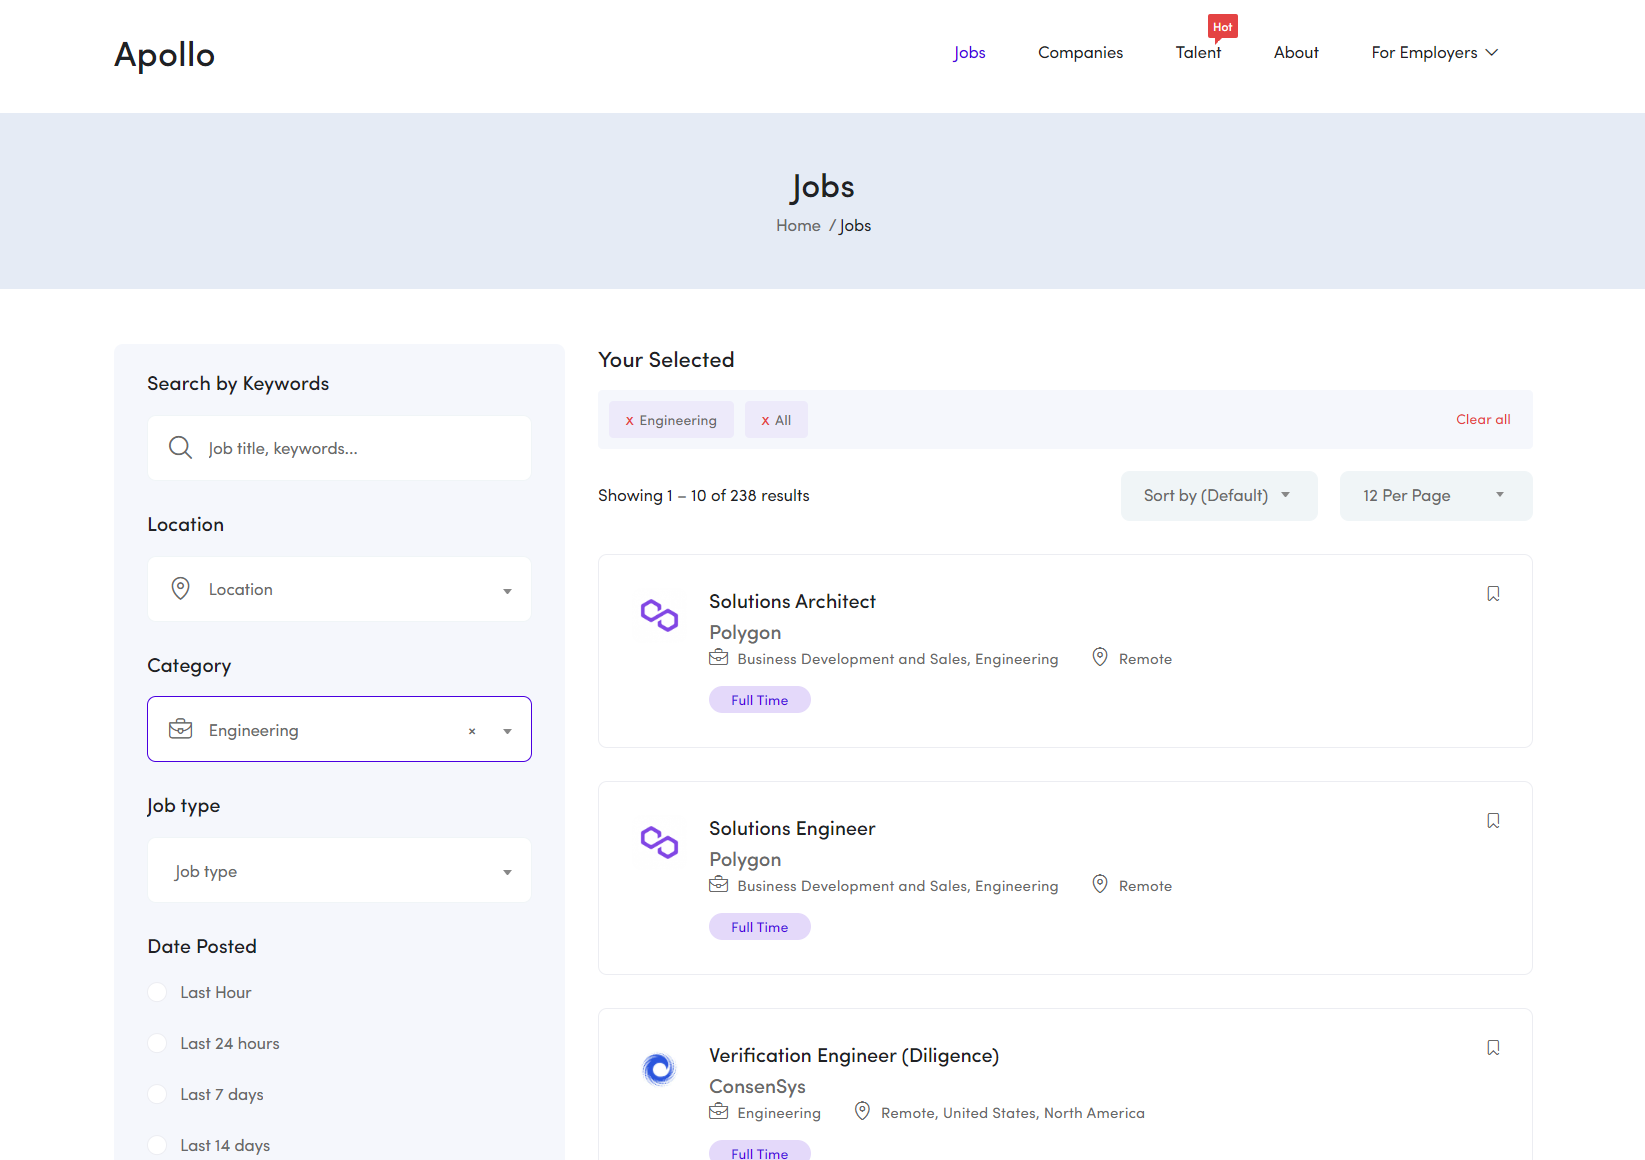Click the keywords search input field
The width and height of the screenshot is (1645, 1160).
click(x=339, y=448)
